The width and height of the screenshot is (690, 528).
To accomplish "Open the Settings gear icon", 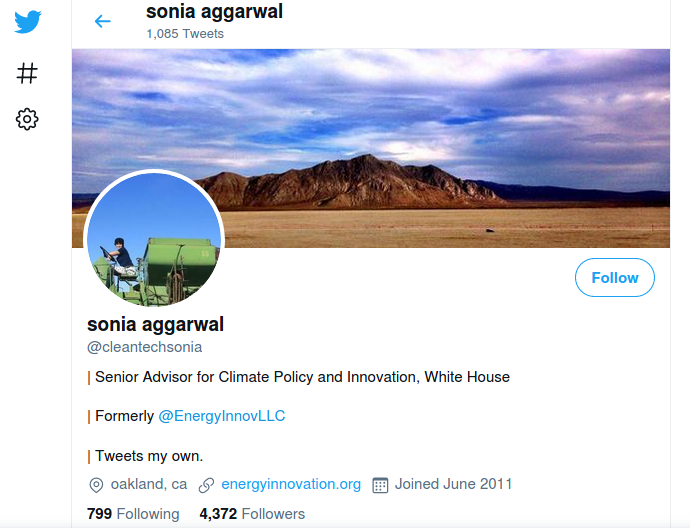I will 28,120.
